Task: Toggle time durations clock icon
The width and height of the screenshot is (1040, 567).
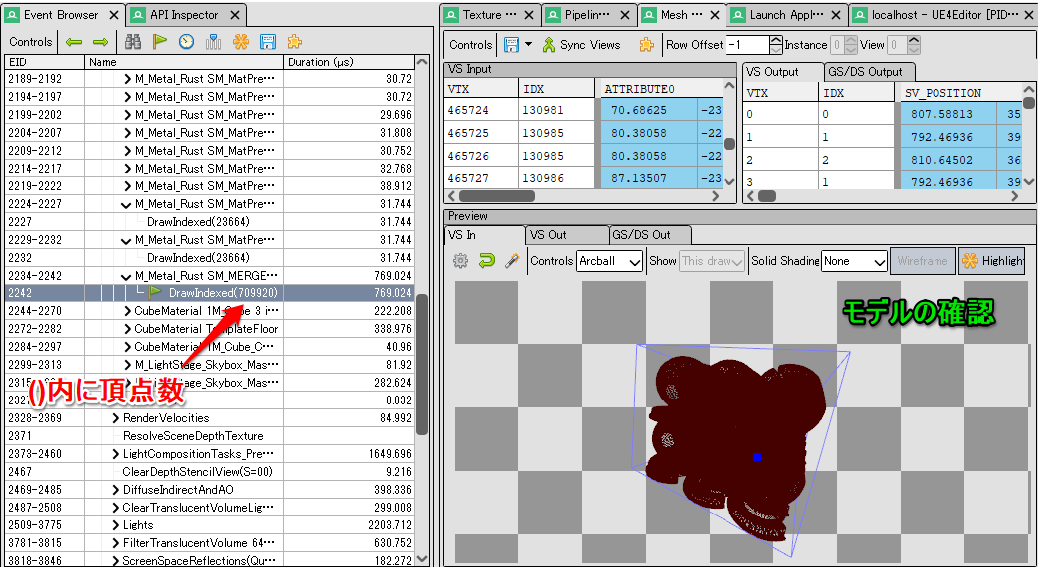Action: 186,42
